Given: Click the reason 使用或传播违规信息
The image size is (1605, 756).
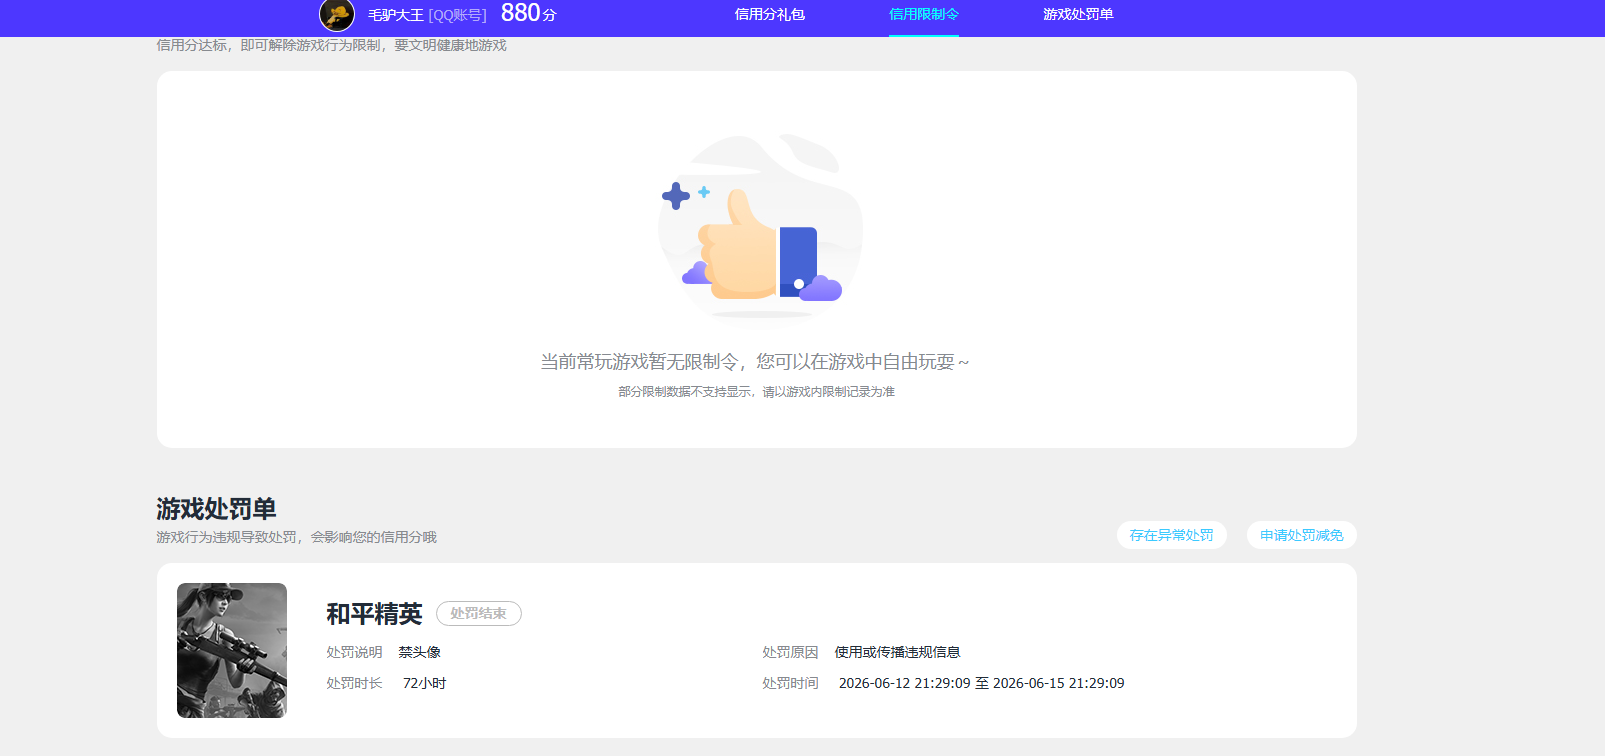Looking at the screenshot, I should 898,652.
